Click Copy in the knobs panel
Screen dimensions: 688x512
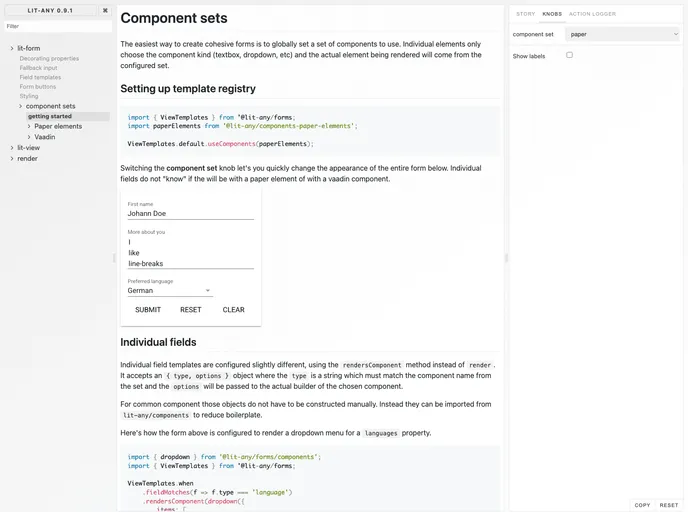642,505
